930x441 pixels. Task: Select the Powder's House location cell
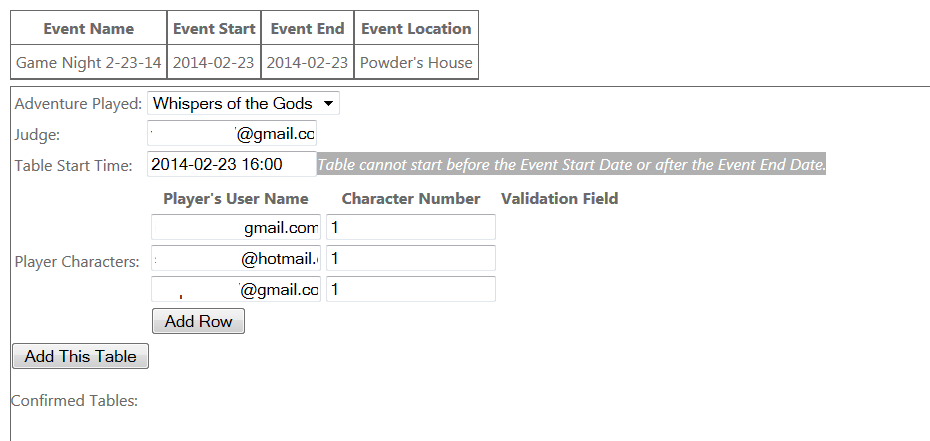(x=416, y=62)
